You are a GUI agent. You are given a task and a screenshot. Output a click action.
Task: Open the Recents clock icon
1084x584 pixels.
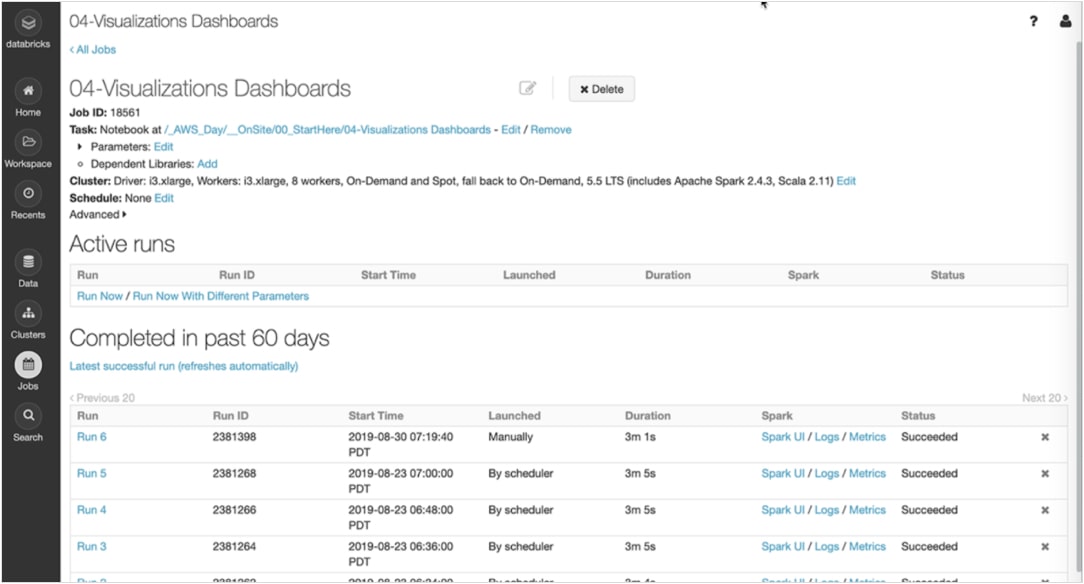coord(28,193)
